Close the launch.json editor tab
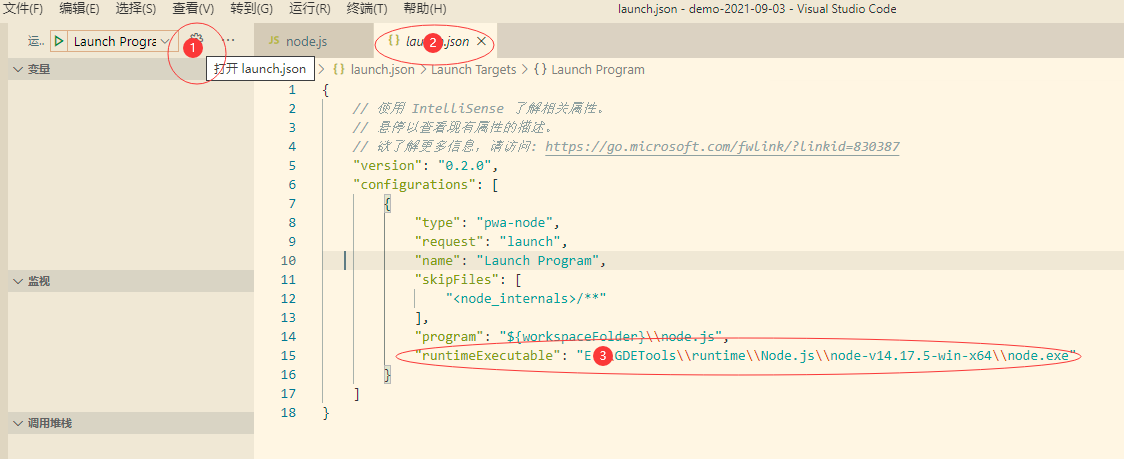Viewport: 1124px width, 459px height. click(481, 42)
